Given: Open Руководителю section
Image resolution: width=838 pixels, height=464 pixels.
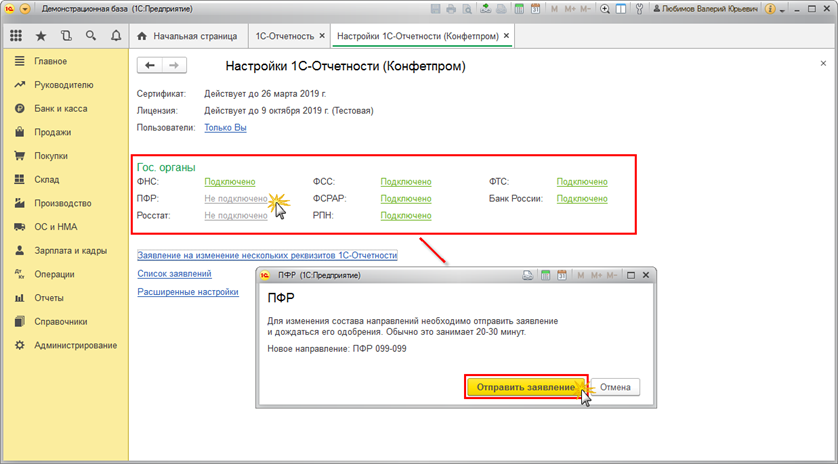Looking at the screenshot, I should coord(64,84).
